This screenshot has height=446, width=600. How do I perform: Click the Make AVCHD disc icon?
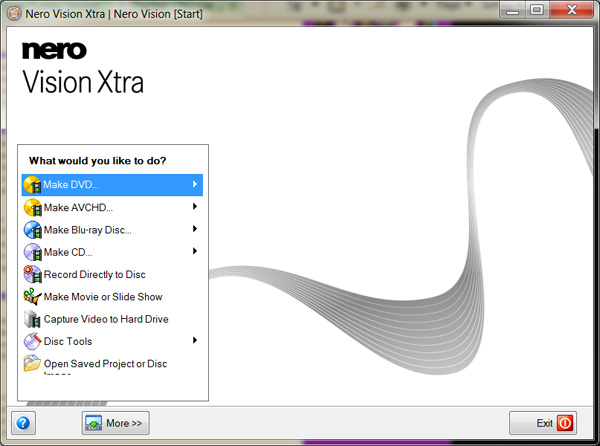pyautogui.click(x=33, y=208)
